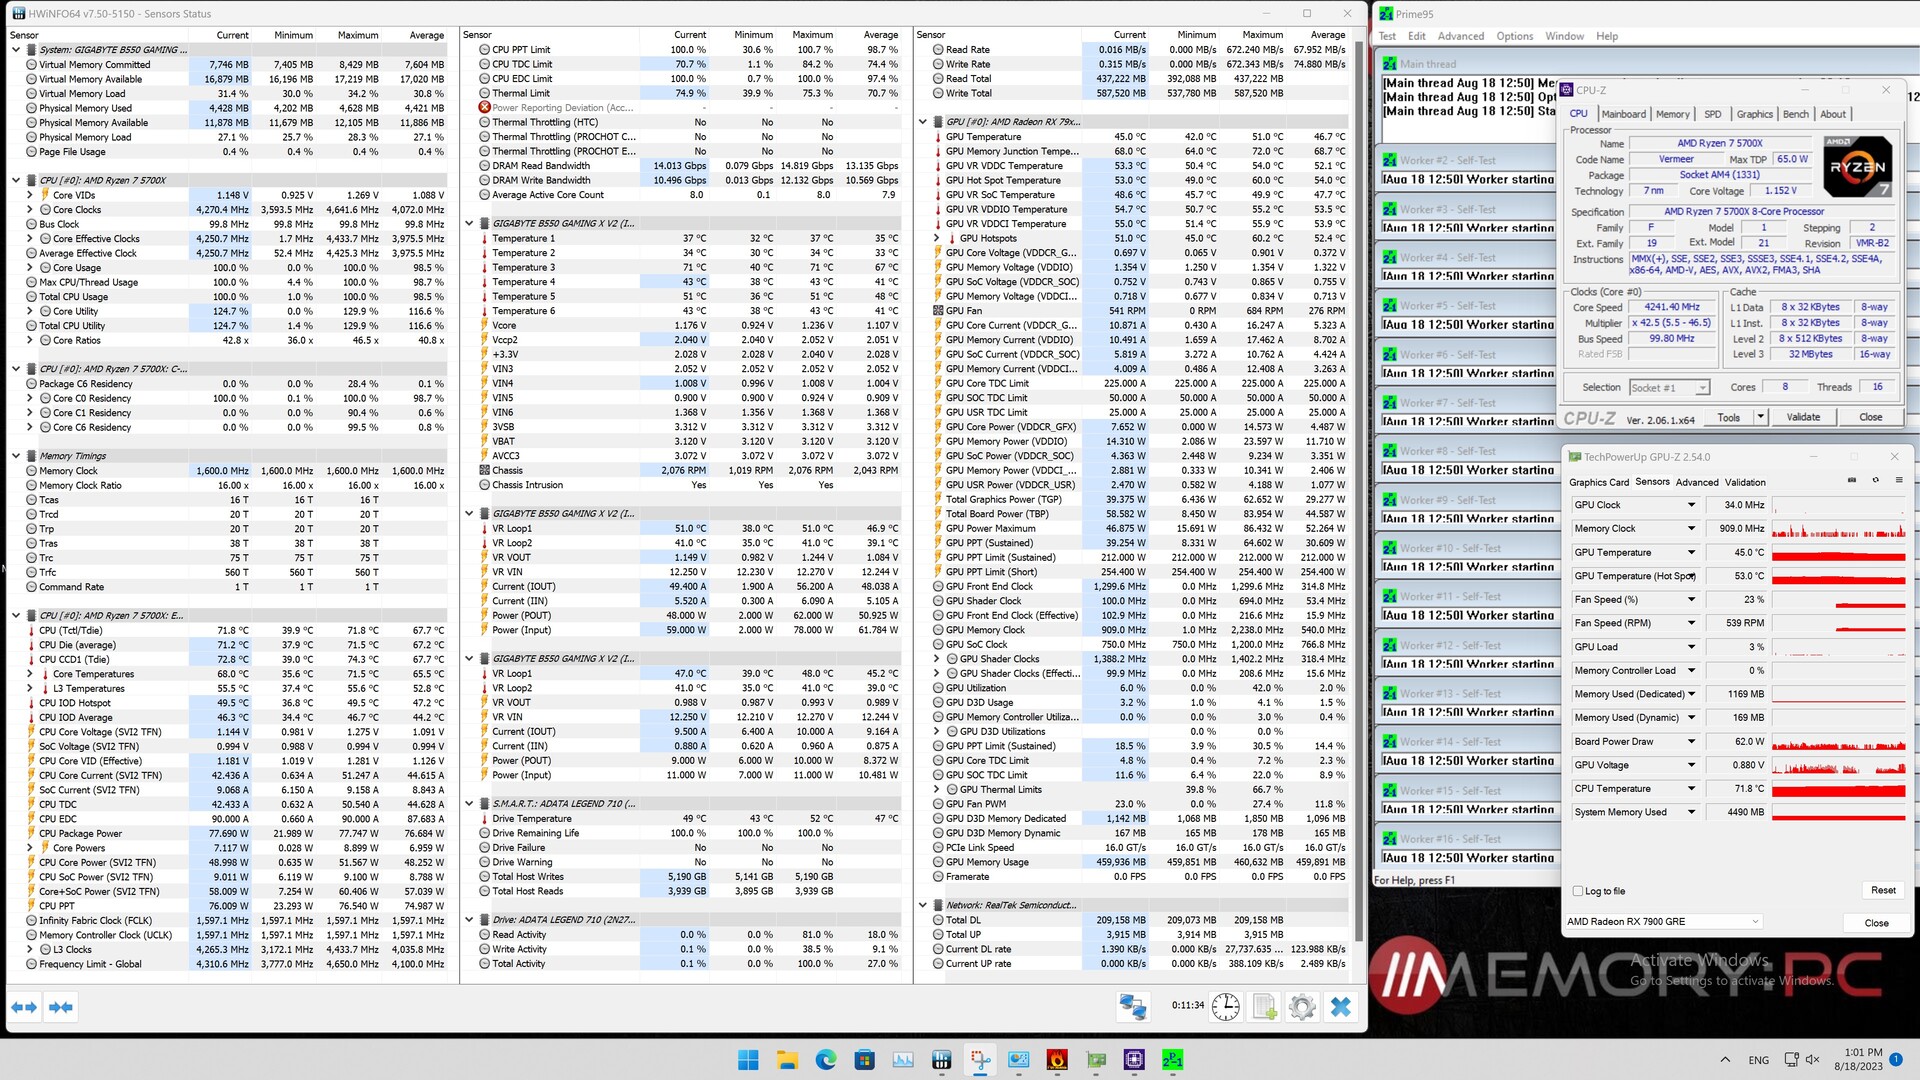Viewport: 1920px width, 1080px height.
Task: Click the Close button in GPU-Z
Action: 1876,923
